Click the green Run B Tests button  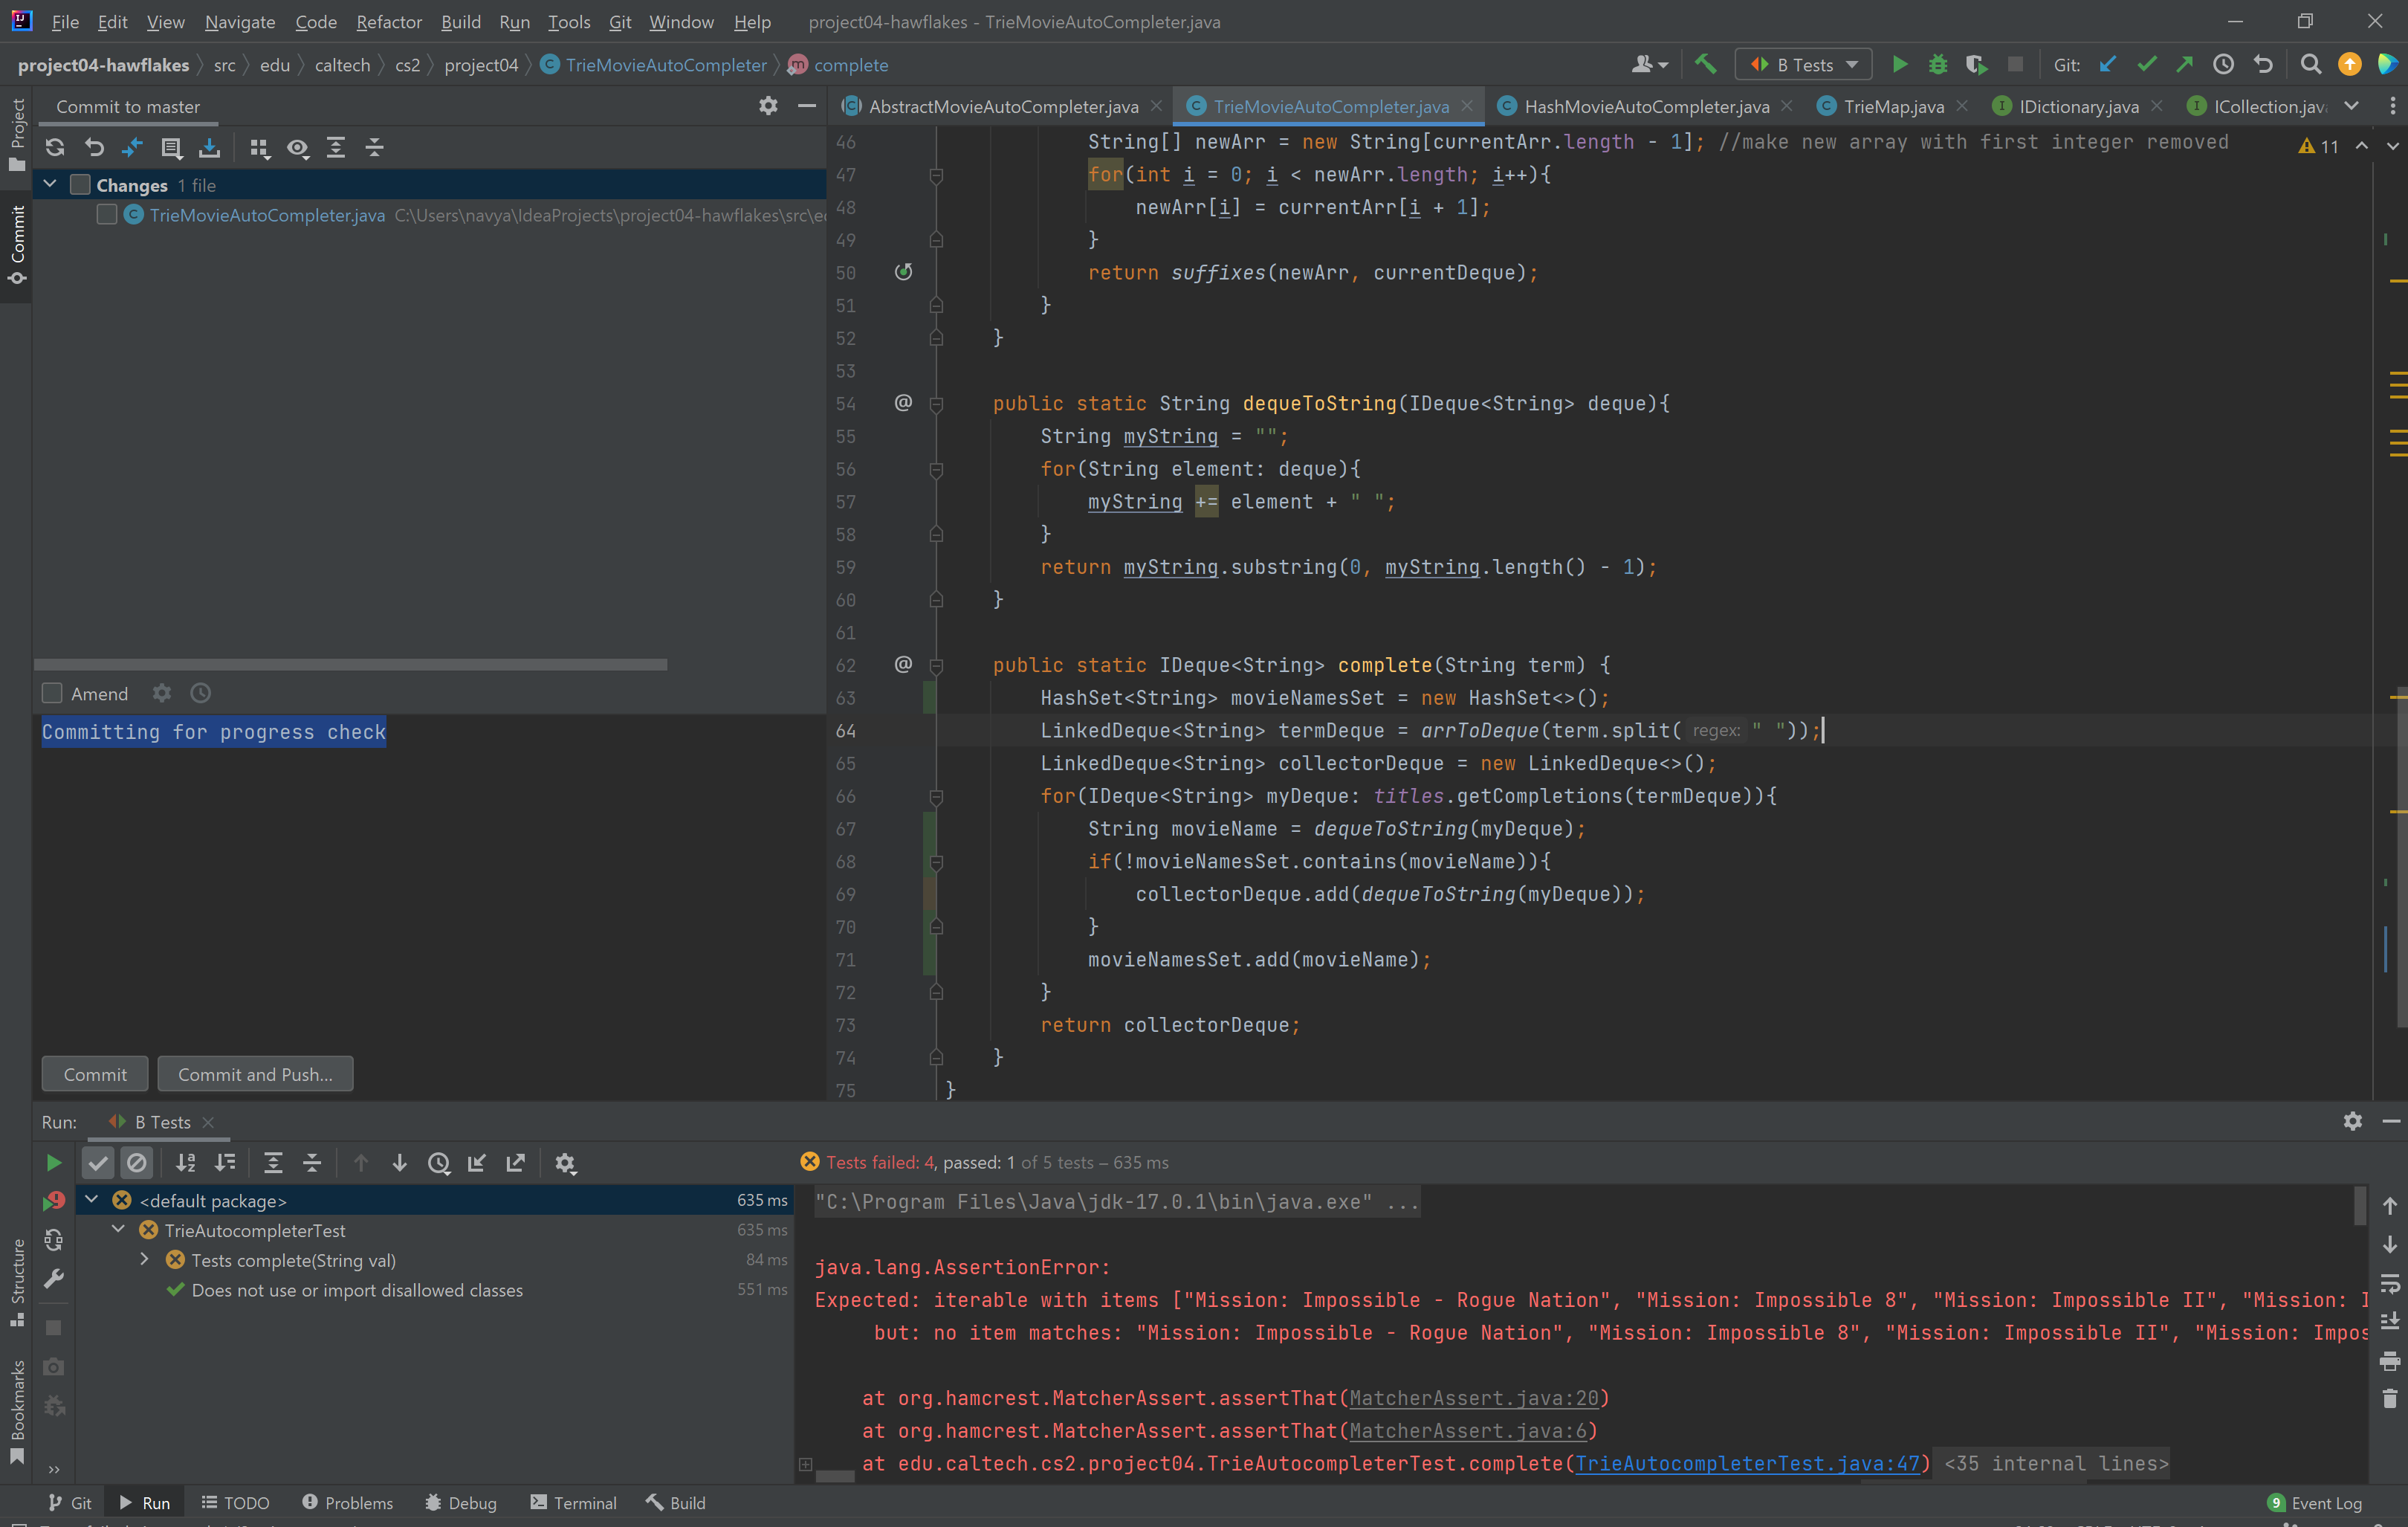coord(1899,65)
